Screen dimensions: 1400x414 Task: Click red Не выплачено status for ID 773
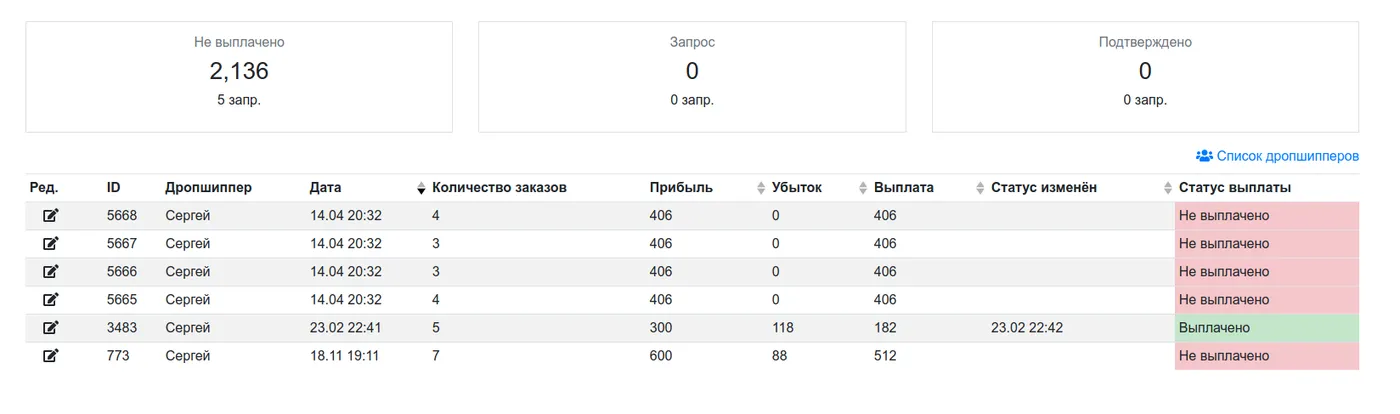(1267, 356)
